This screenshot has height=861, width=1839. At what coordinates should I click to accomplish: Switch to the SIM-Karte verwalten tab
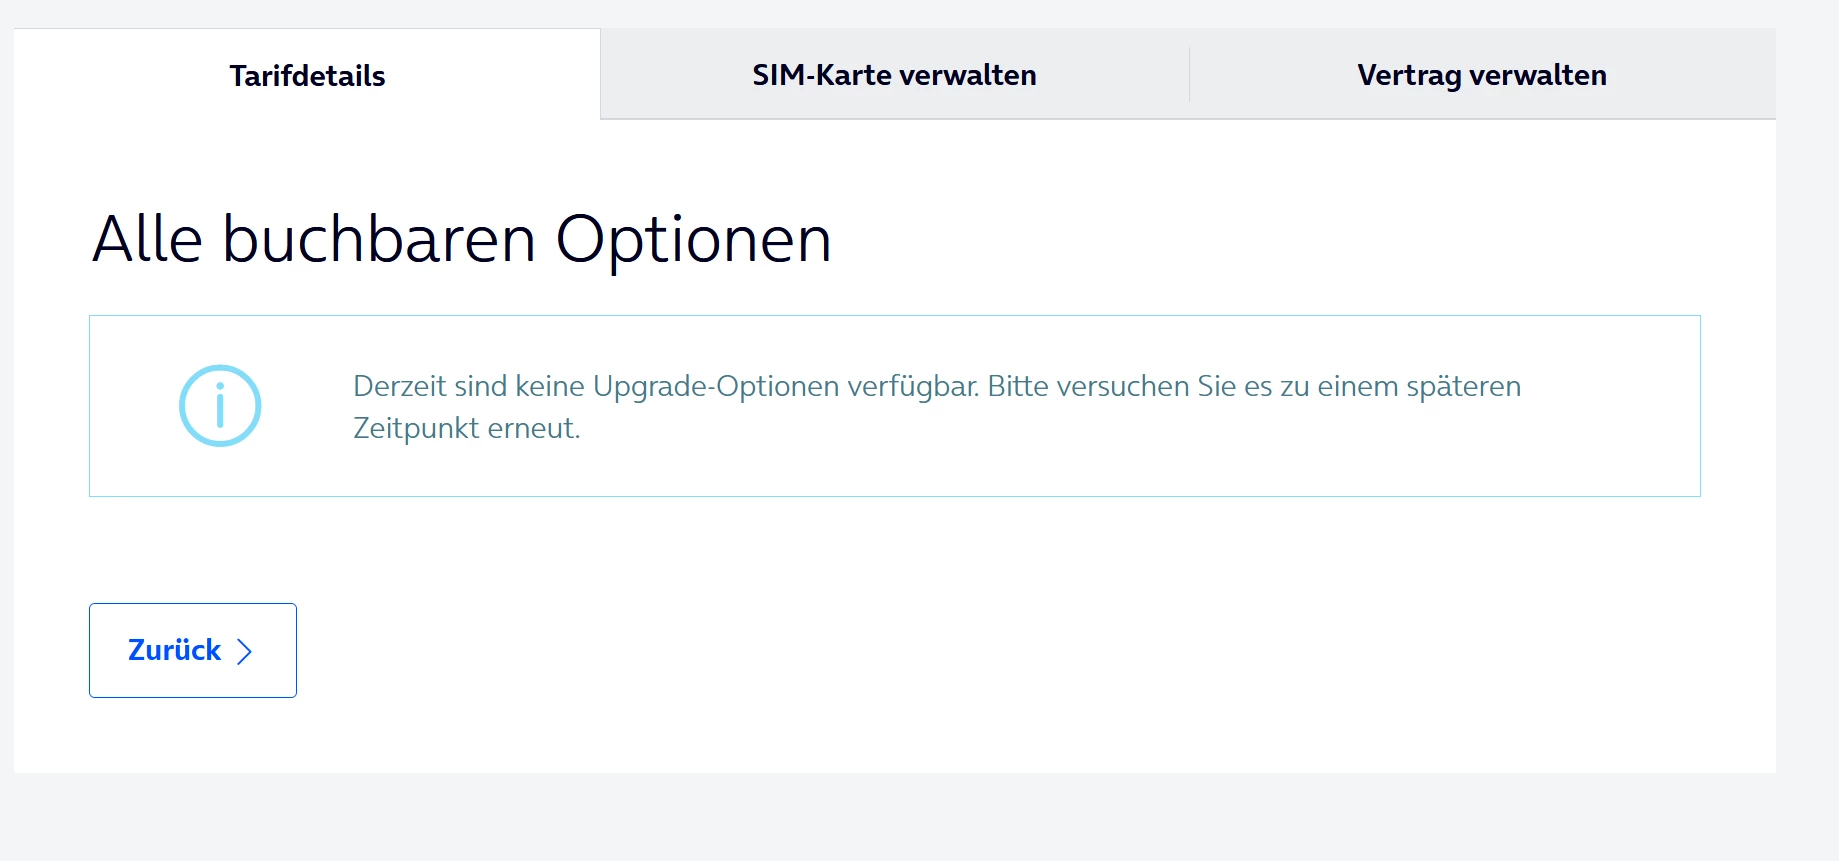[894, 75]
